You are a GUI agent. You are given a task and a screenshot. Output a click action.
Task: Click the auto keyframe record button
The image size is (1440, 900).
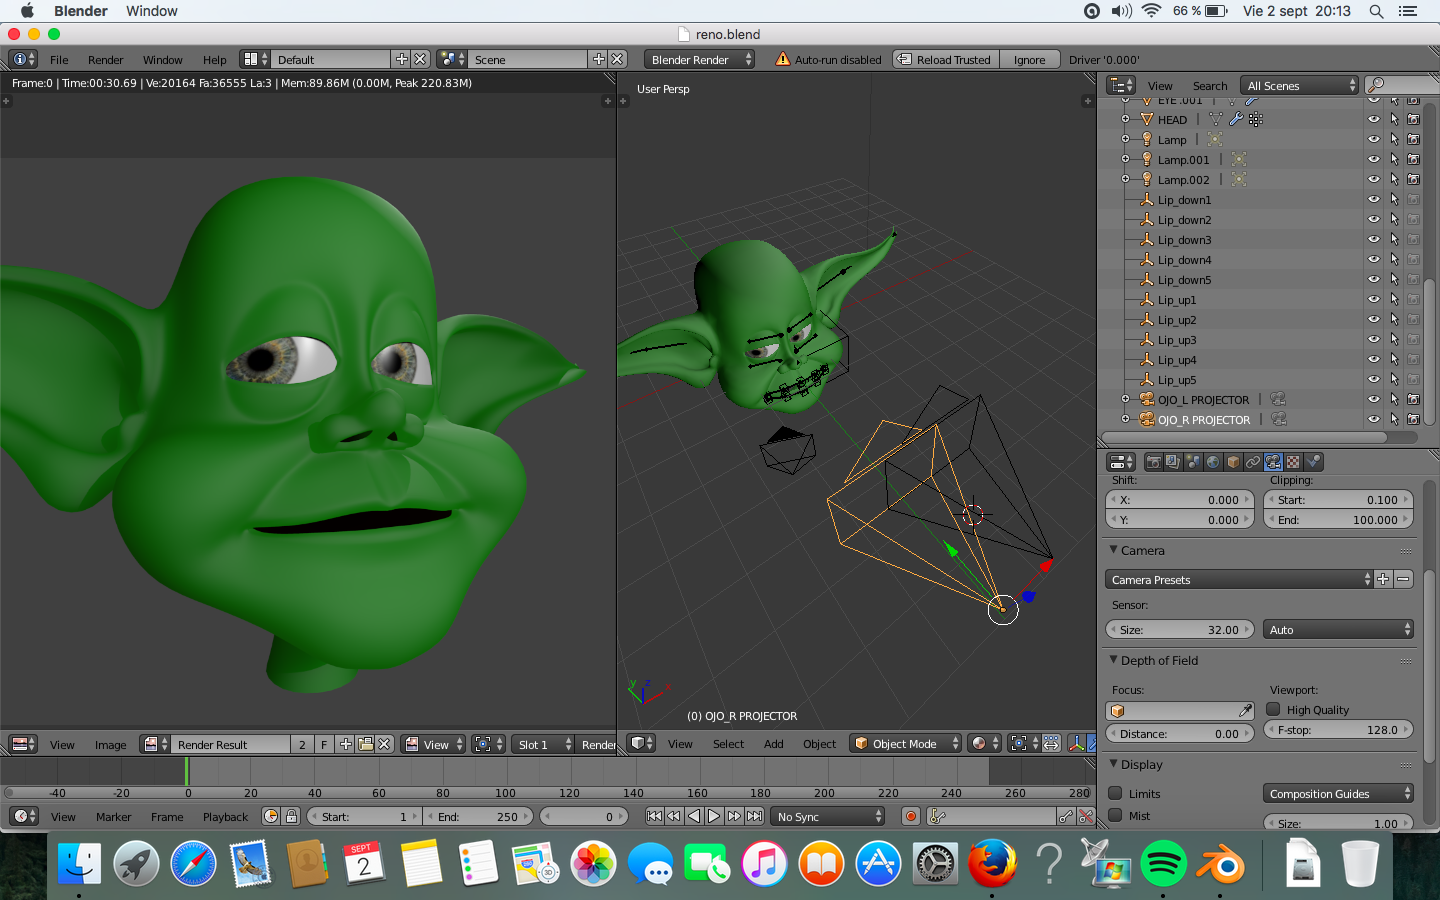click(910, 816)
